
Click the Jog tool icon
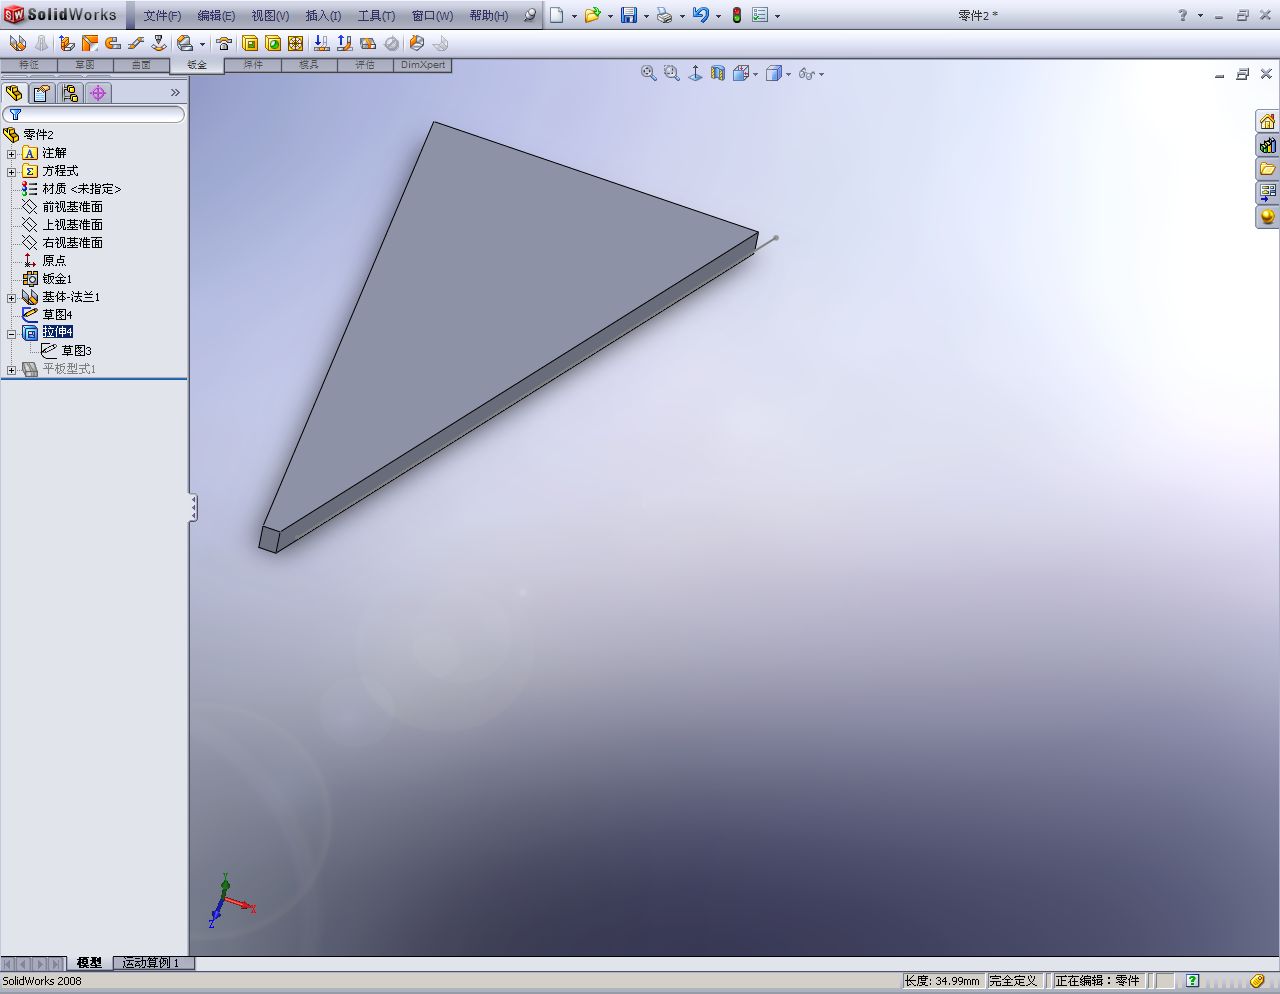[x=135, y=43]
